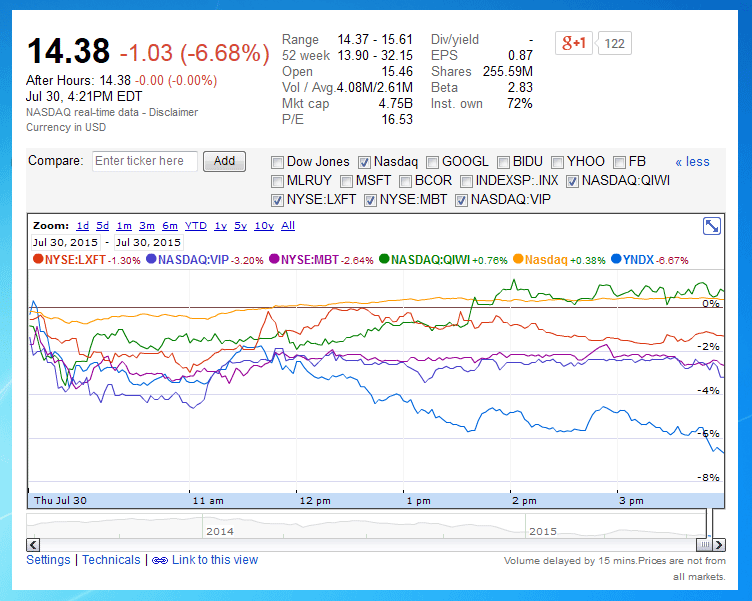This screenshot has height=601, width=752.
Task: Zoom chart to 1d
Action: [x=82, y=226]
